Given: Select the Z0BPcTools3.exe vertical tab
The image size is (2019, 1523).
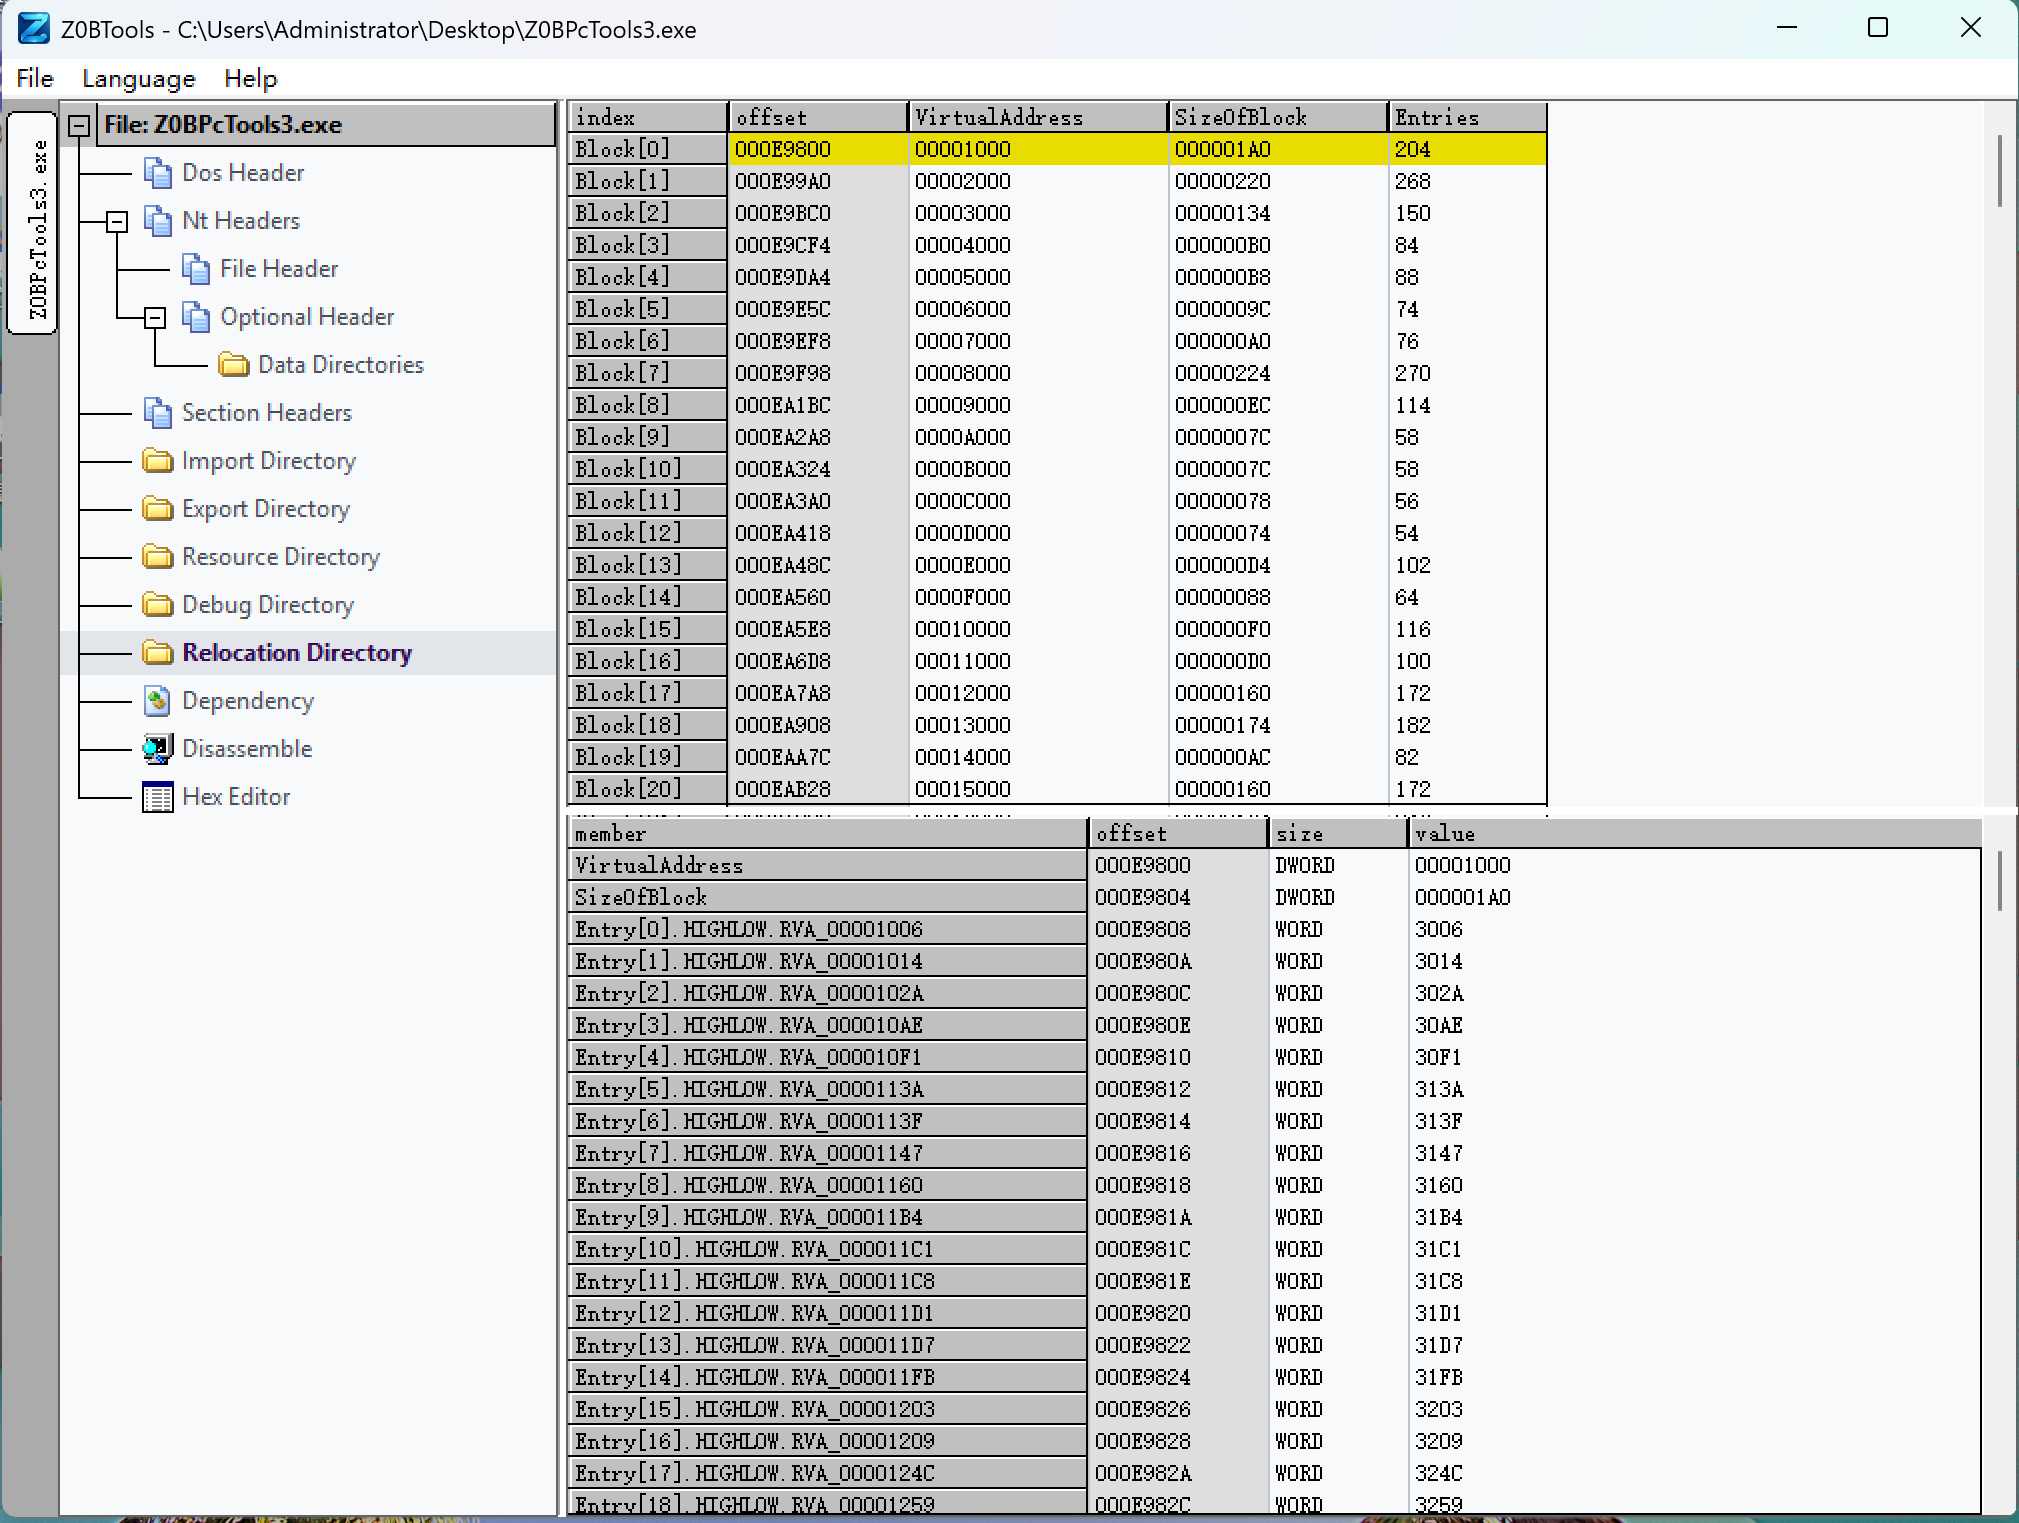Looking at the screenshot, I should click(x=32, y=223).
